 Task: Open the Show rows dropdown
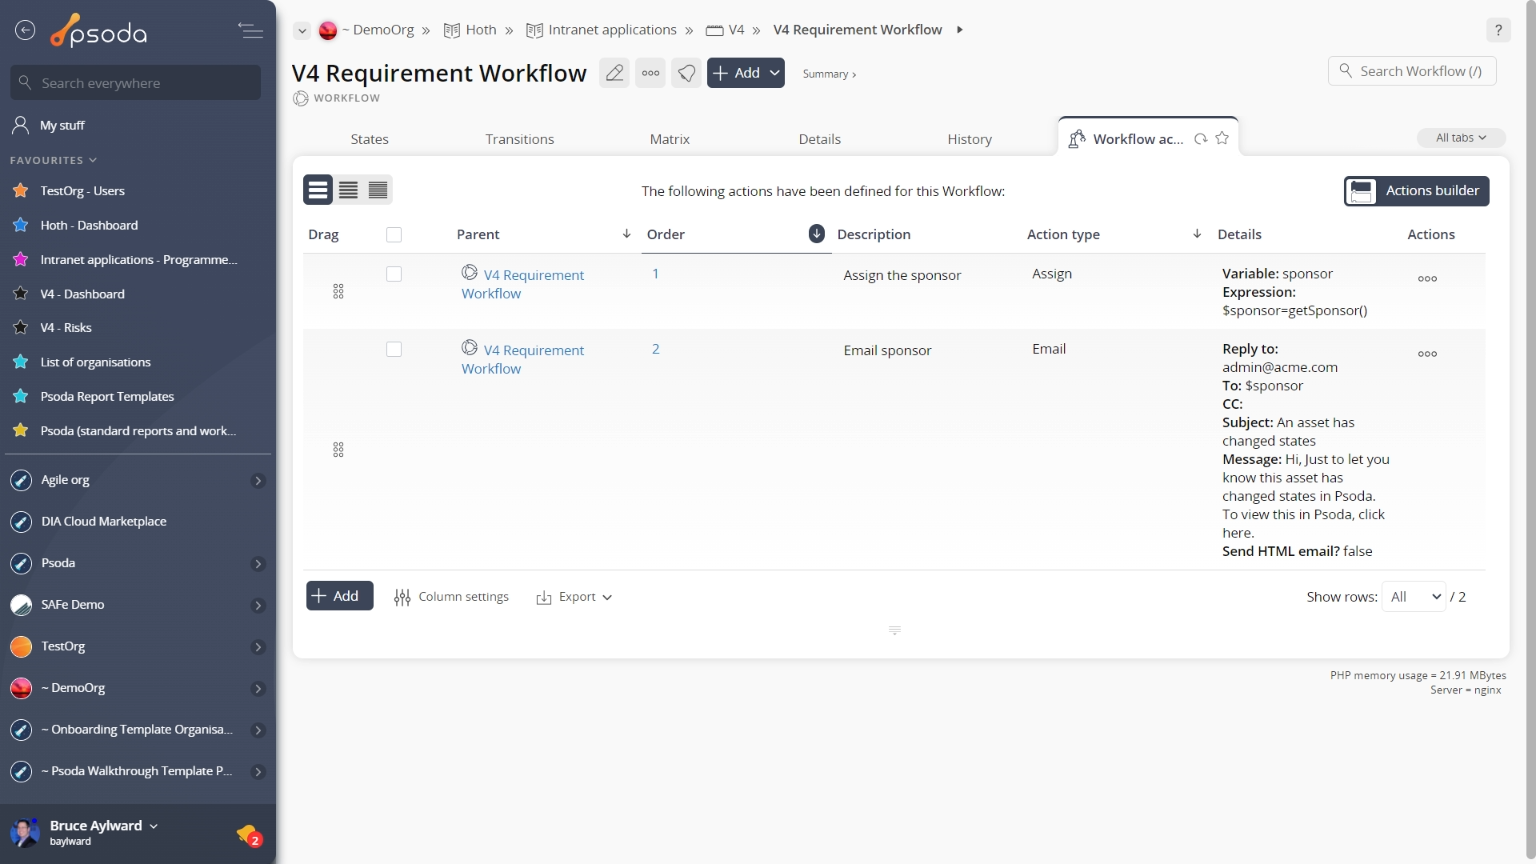(x=1413, y=597)
